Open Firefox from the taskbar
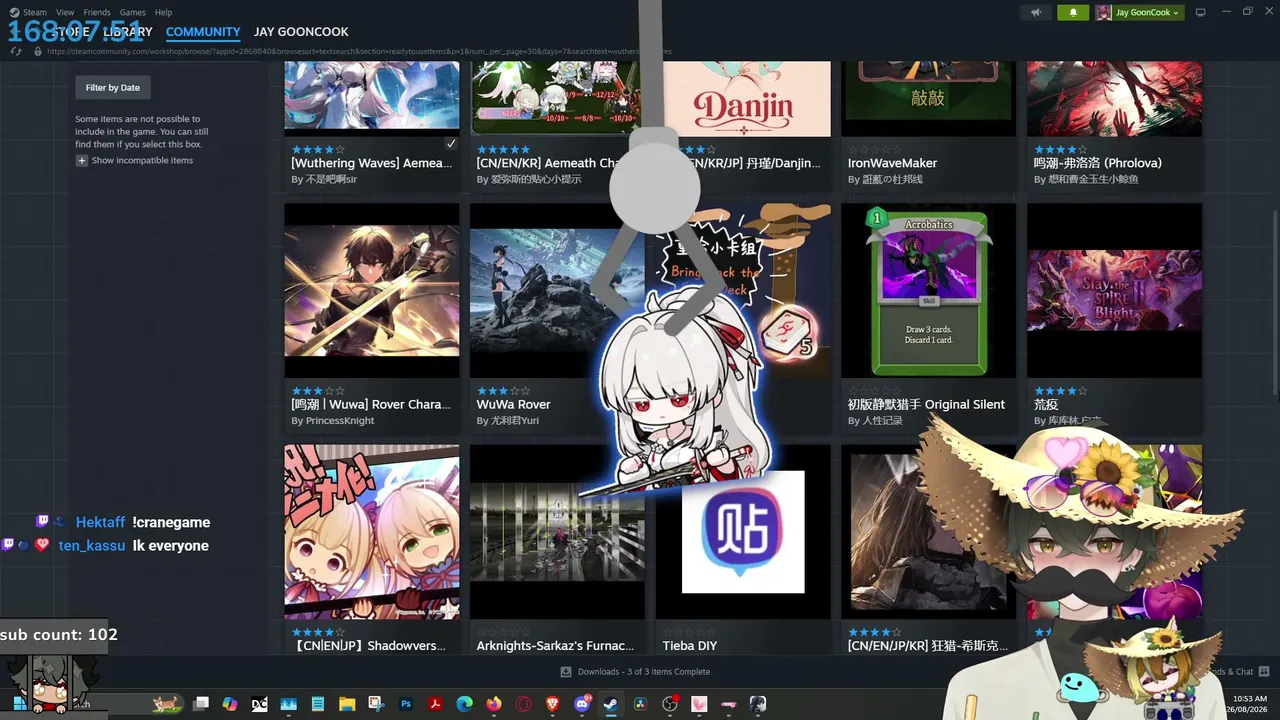 [494, 704]
